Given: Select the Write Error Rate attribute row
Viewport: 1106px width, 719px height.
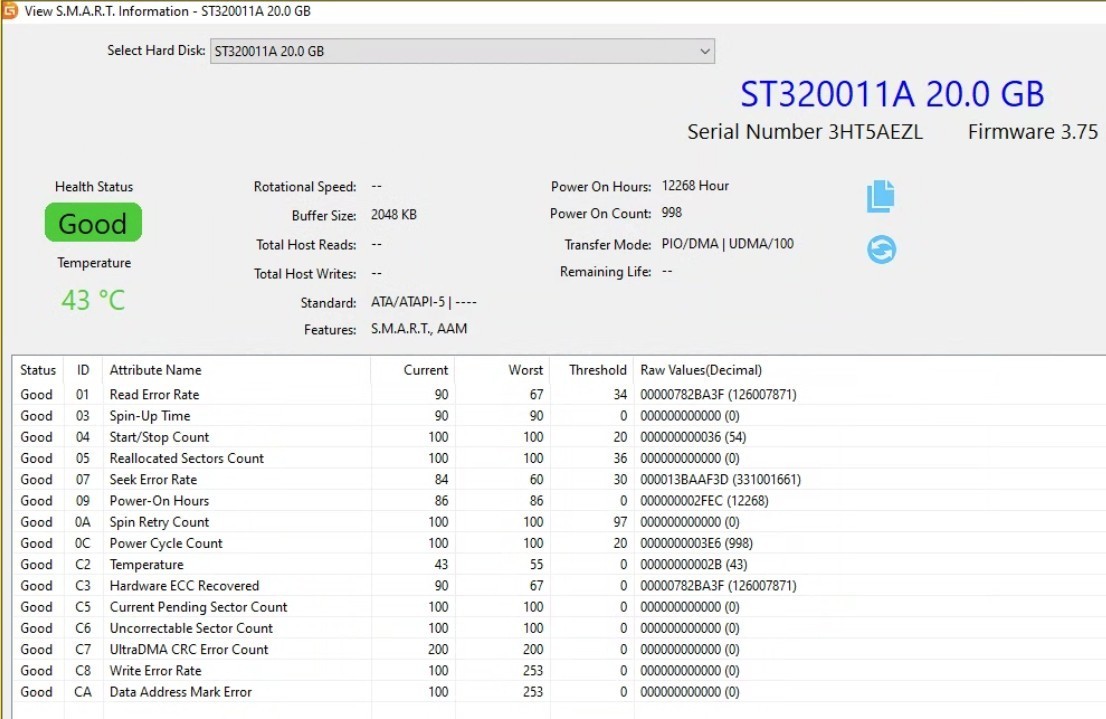Looking at the screenshot, I should [559, 670].
